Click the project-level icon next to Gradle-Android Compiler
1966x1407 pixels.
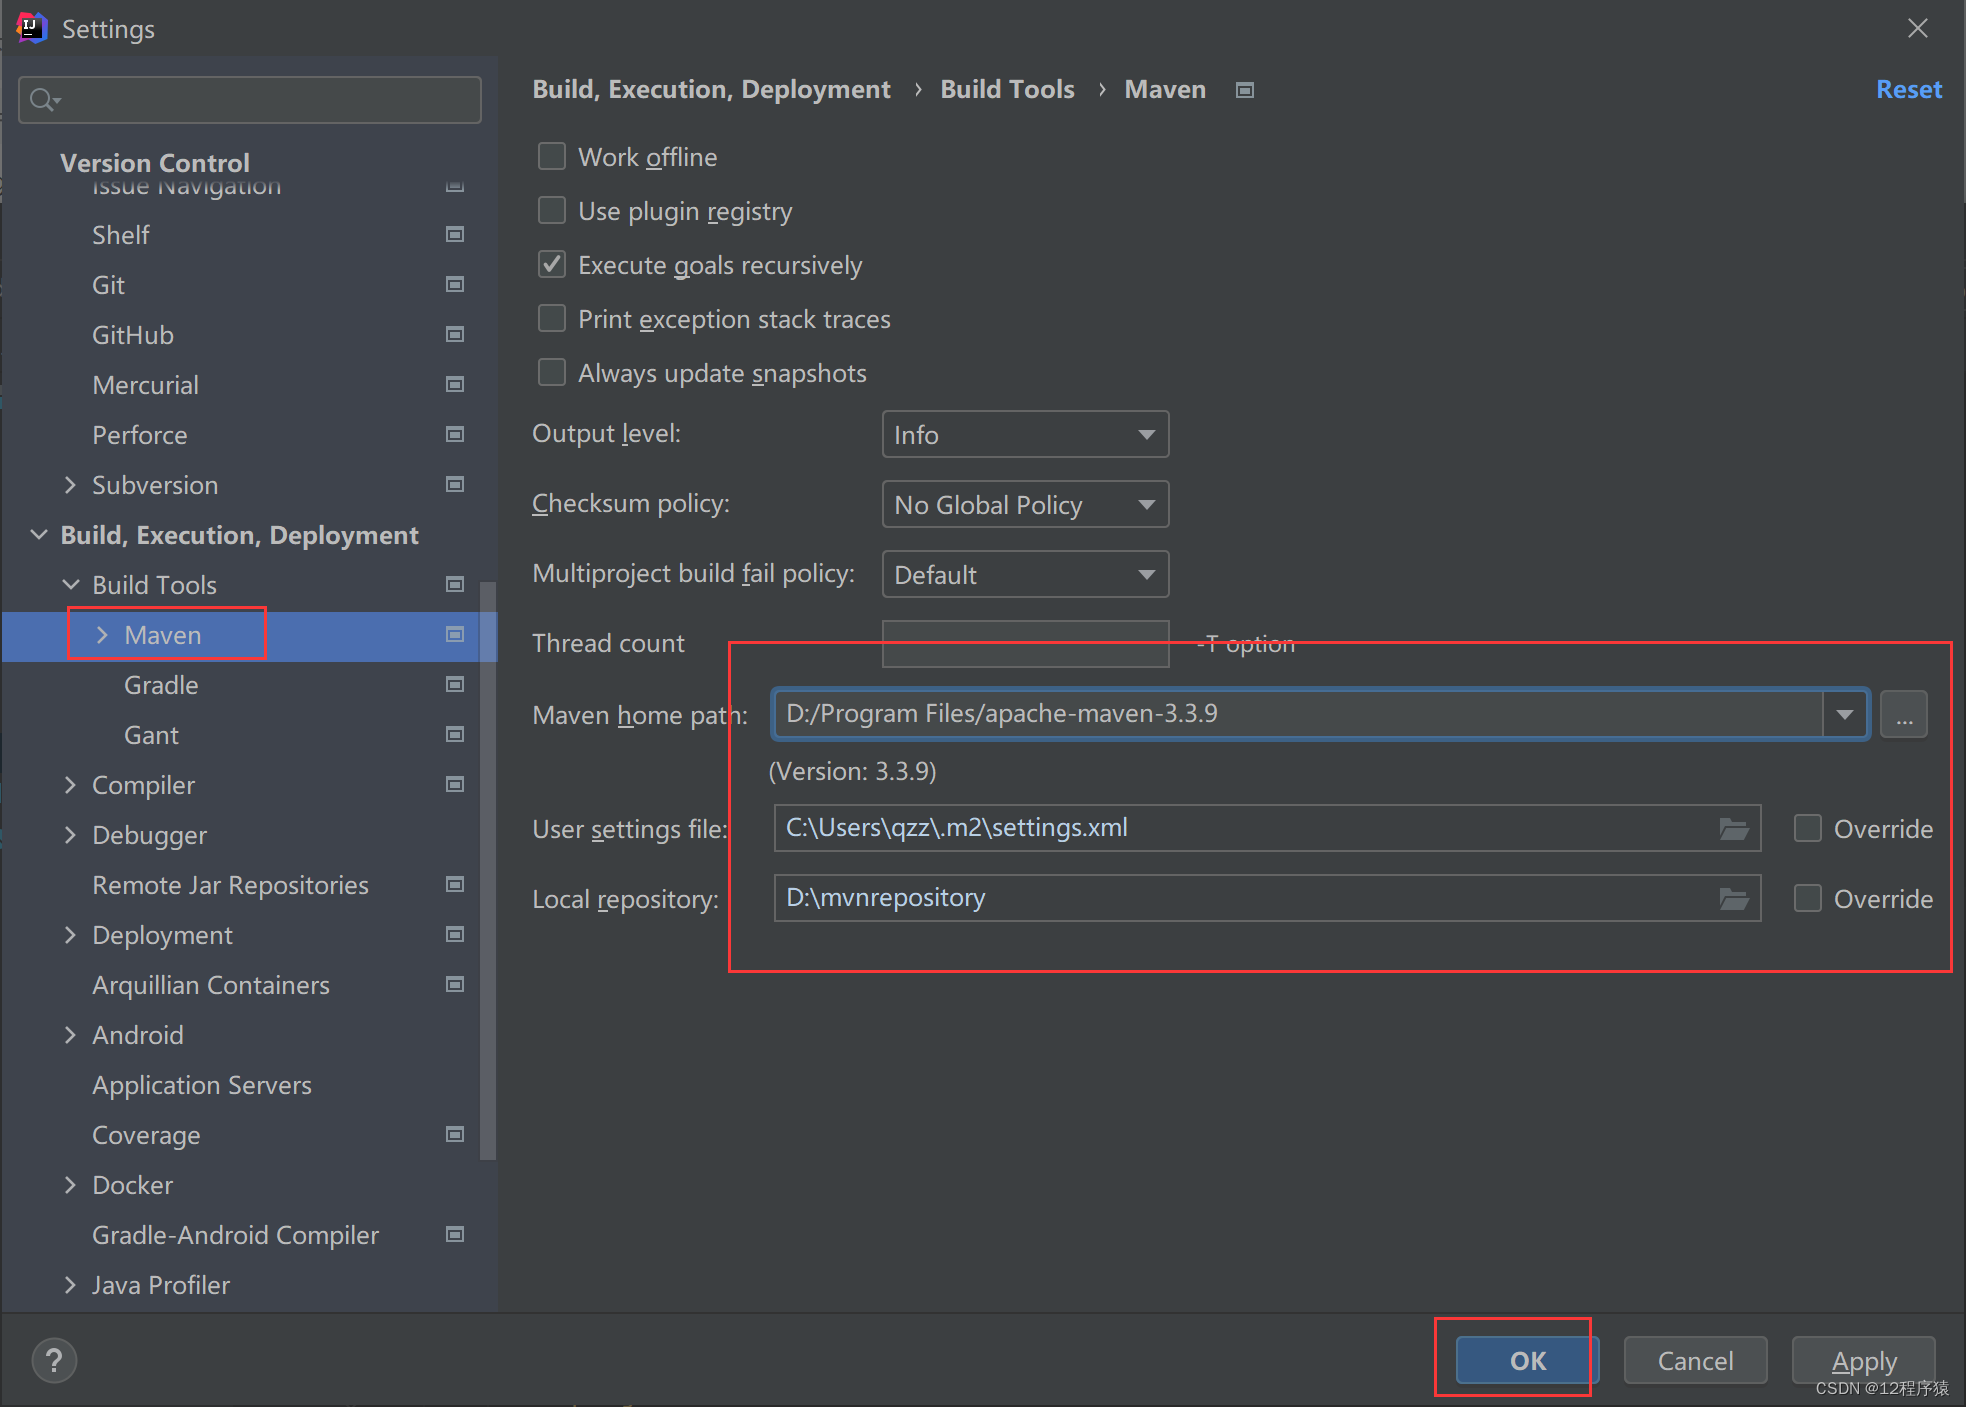455,1234
